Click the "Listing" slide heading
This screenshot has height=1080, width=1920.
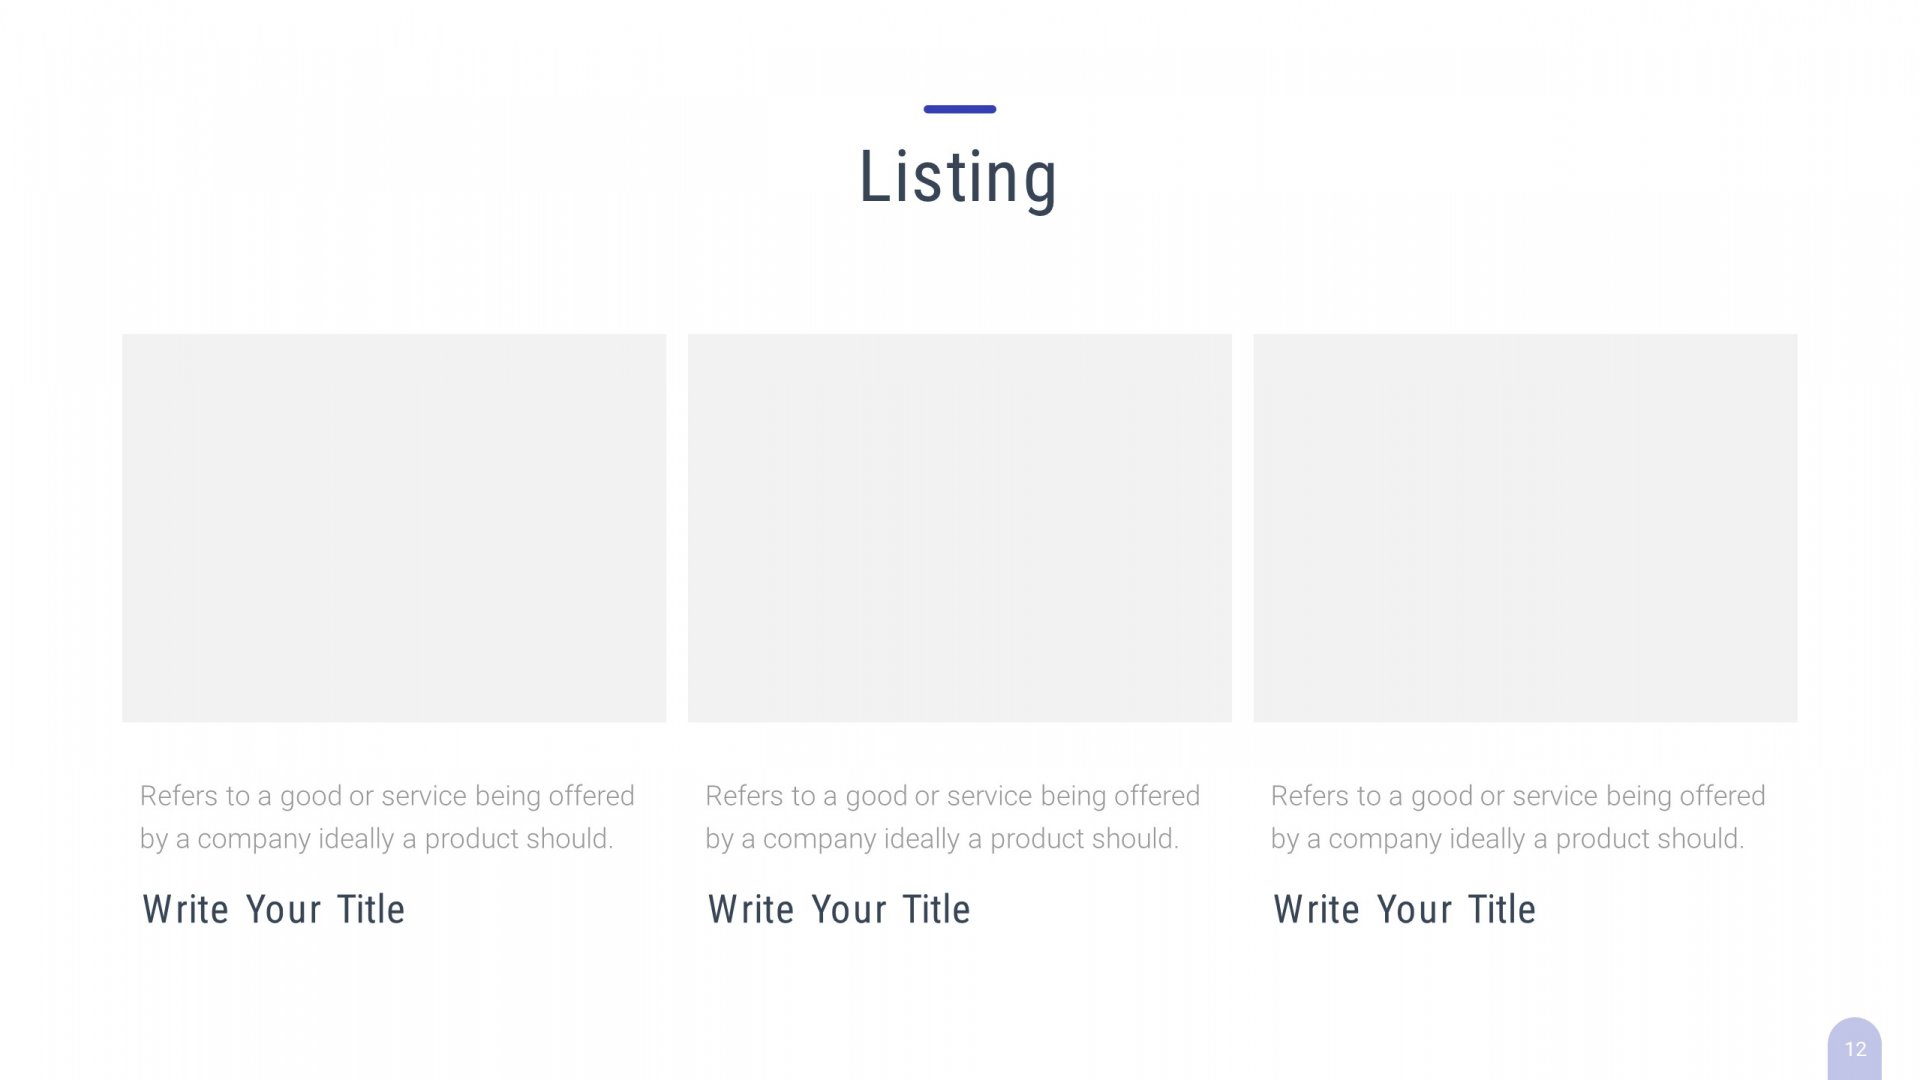pyautogui.click(x=958, y=178)
